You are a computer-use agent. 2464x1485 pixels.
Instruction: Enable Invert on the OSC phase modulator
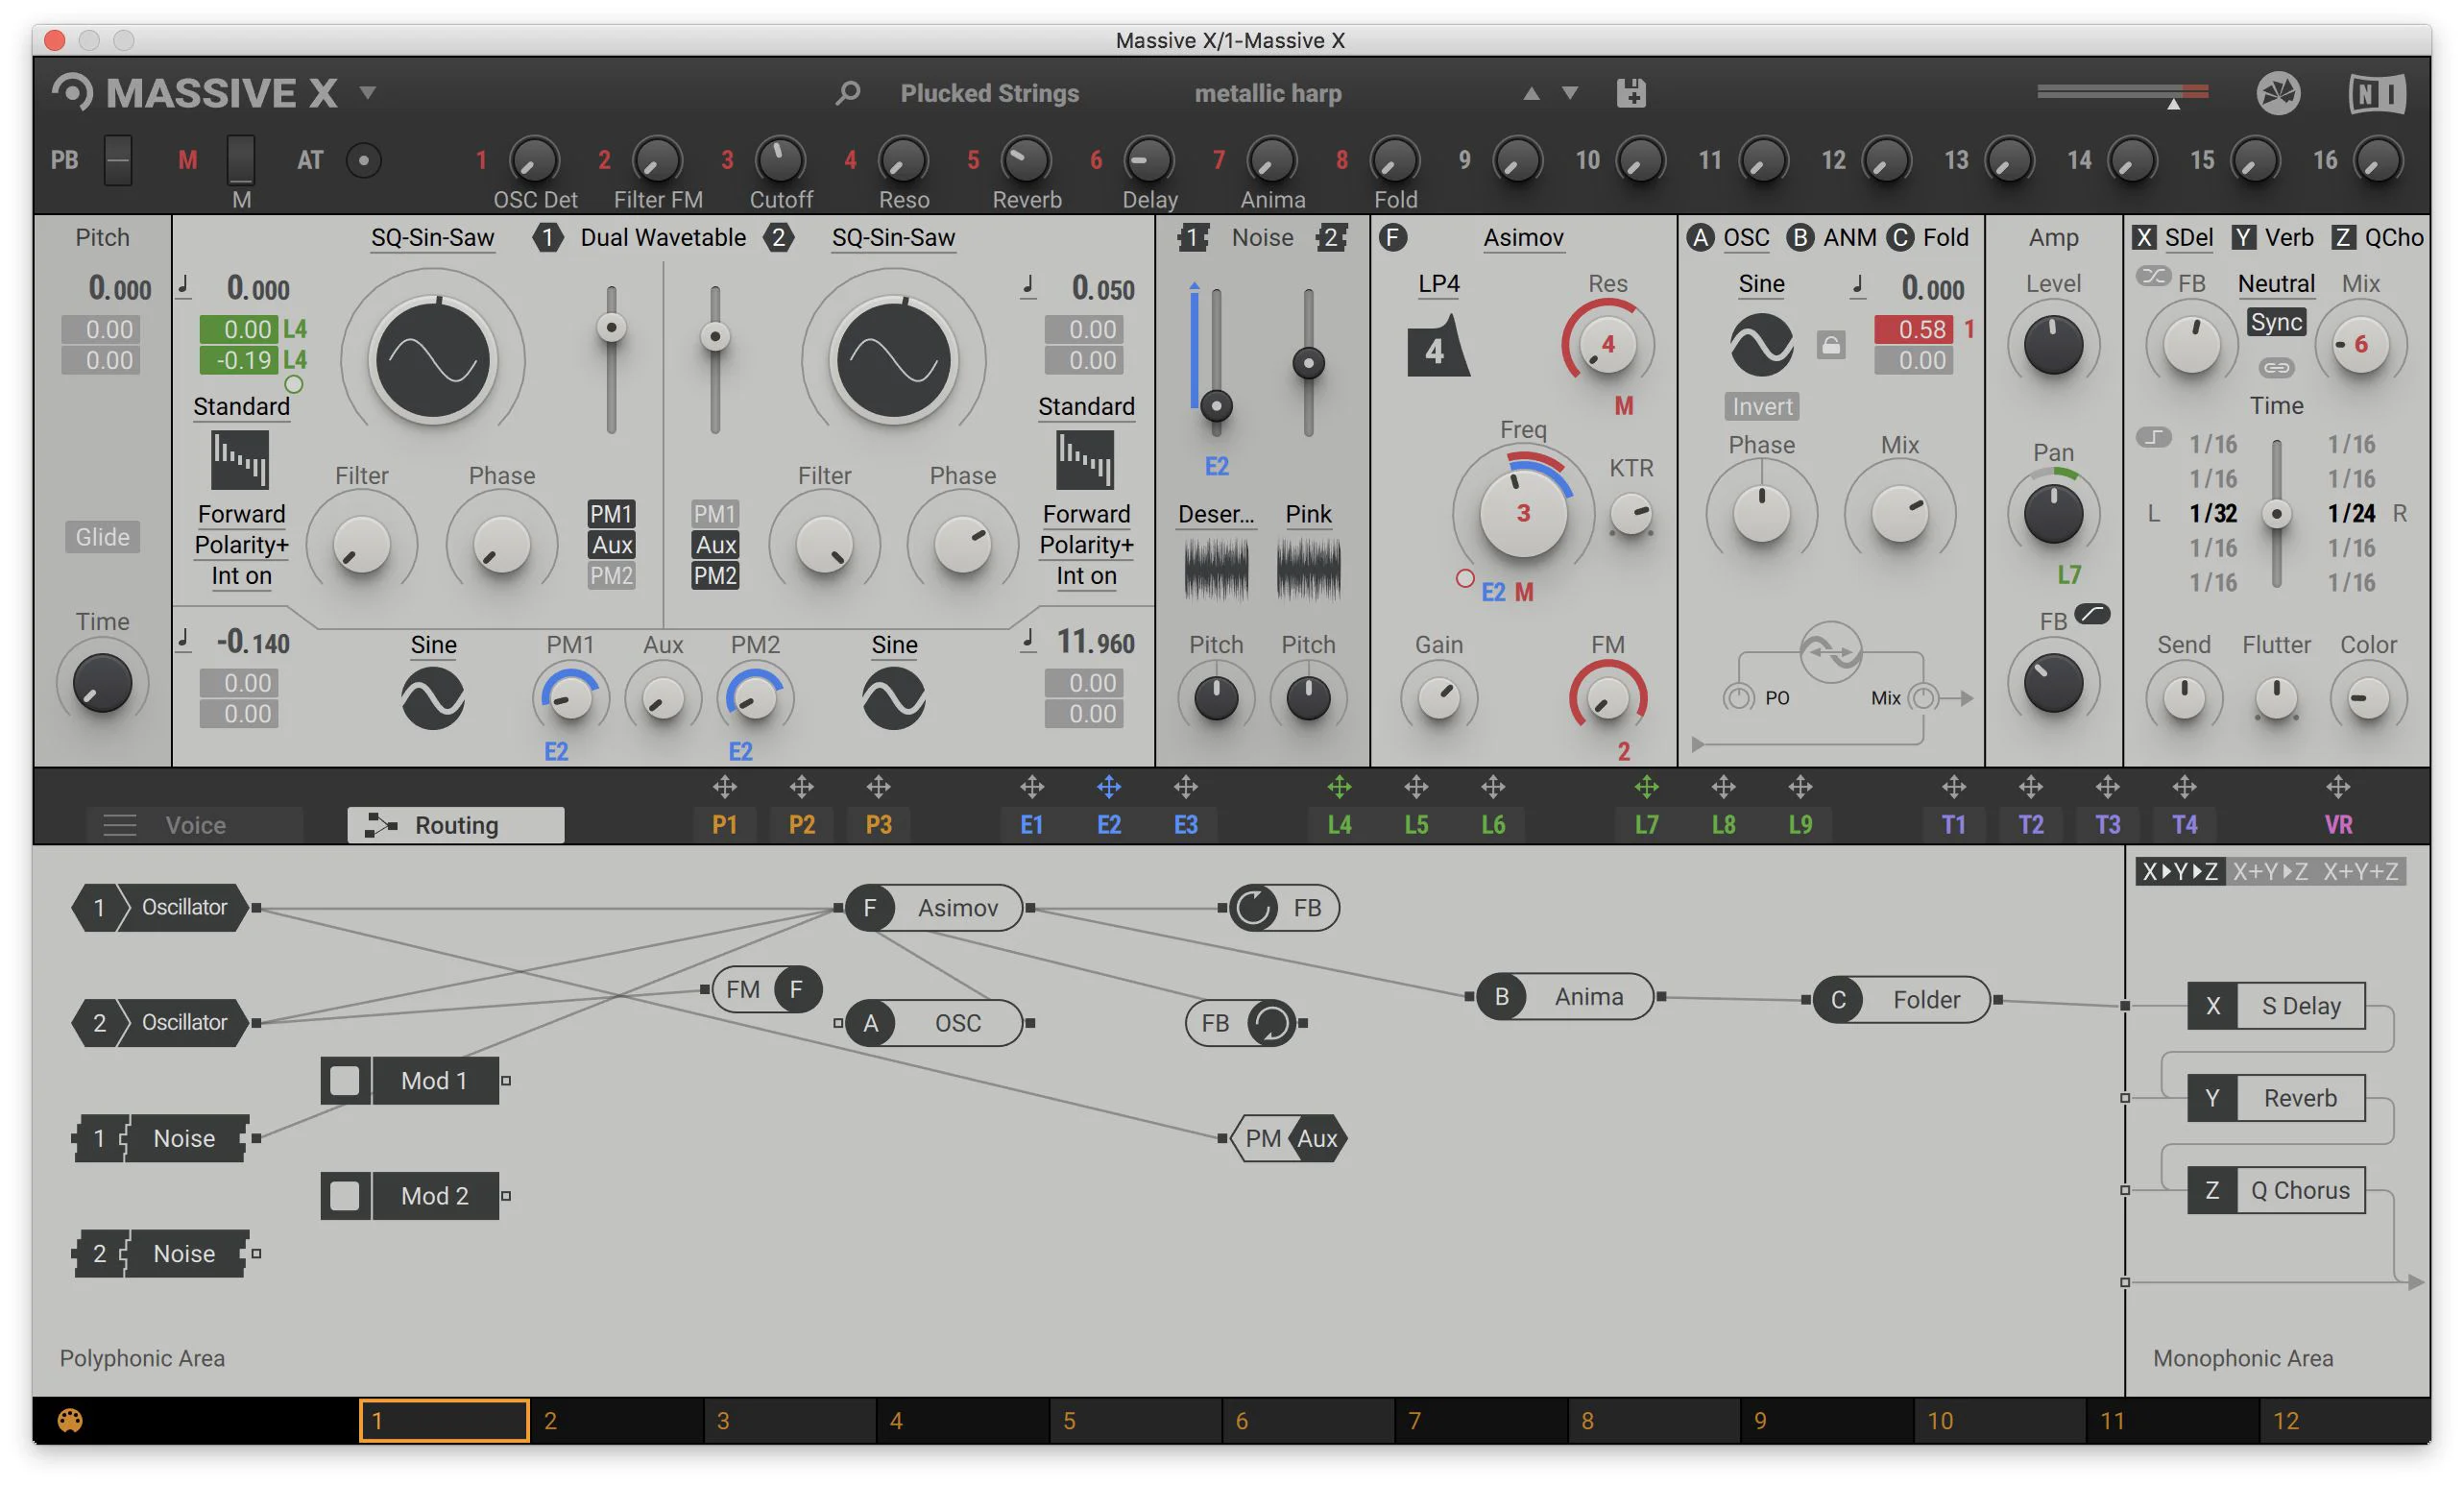tap(1761, 406)
